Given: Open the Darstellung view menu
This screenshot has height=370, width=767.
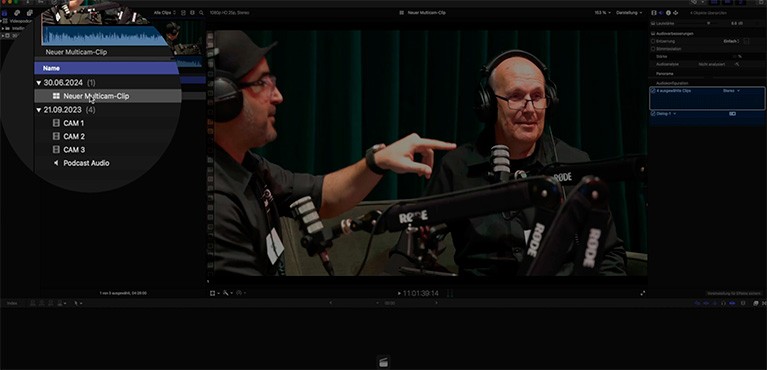Looking at the screenshot, I should tap(629, 13).
